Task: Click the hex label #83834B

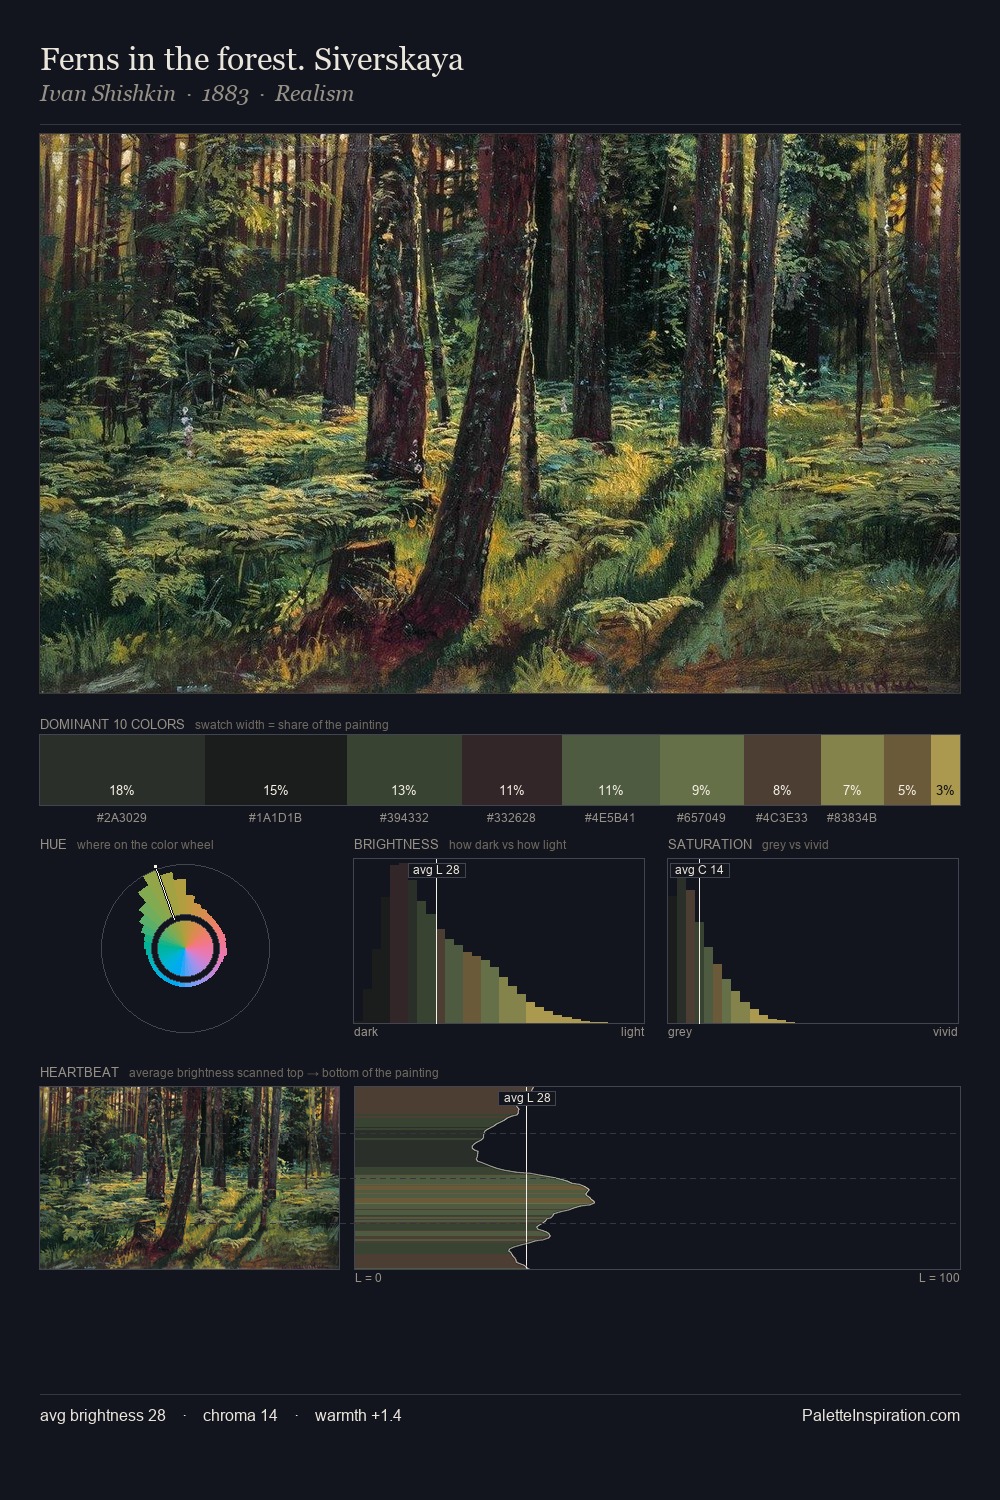Action: tap(852, 818)
